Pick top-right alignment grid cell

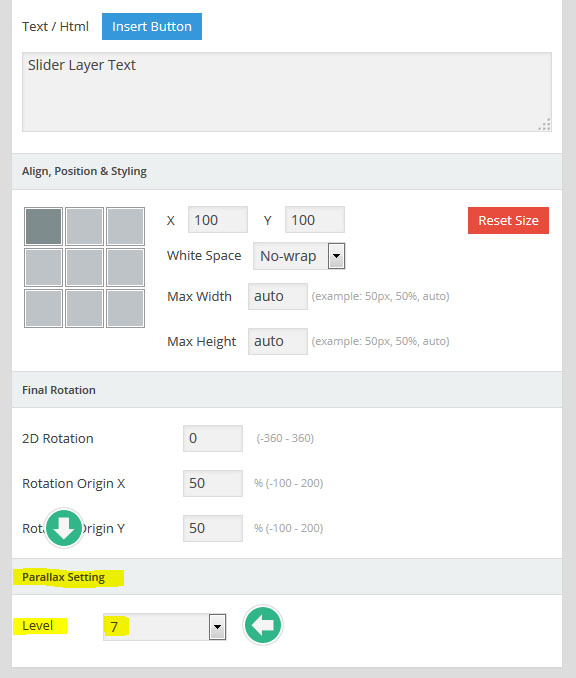pos(125,226)
